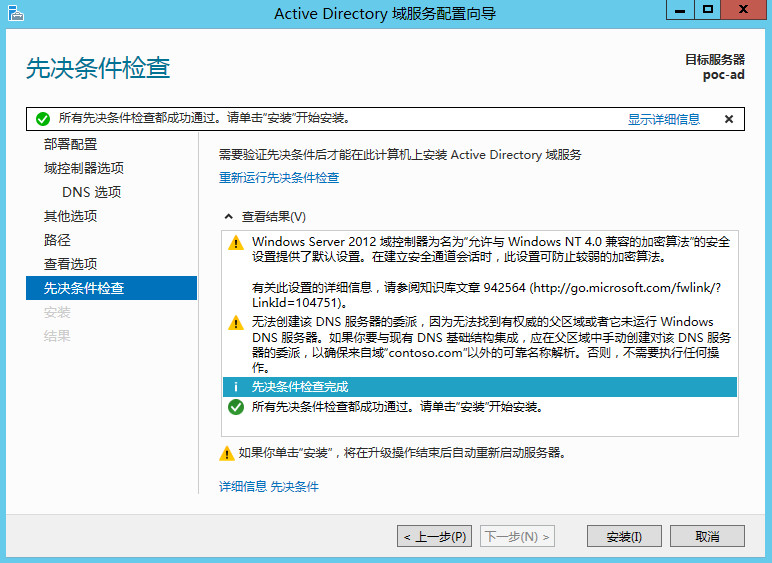This screenshot has width=772, height=563.
Task: Click result text 所有先决条件检查都成功通过 in list
Action: coord(397,407)
